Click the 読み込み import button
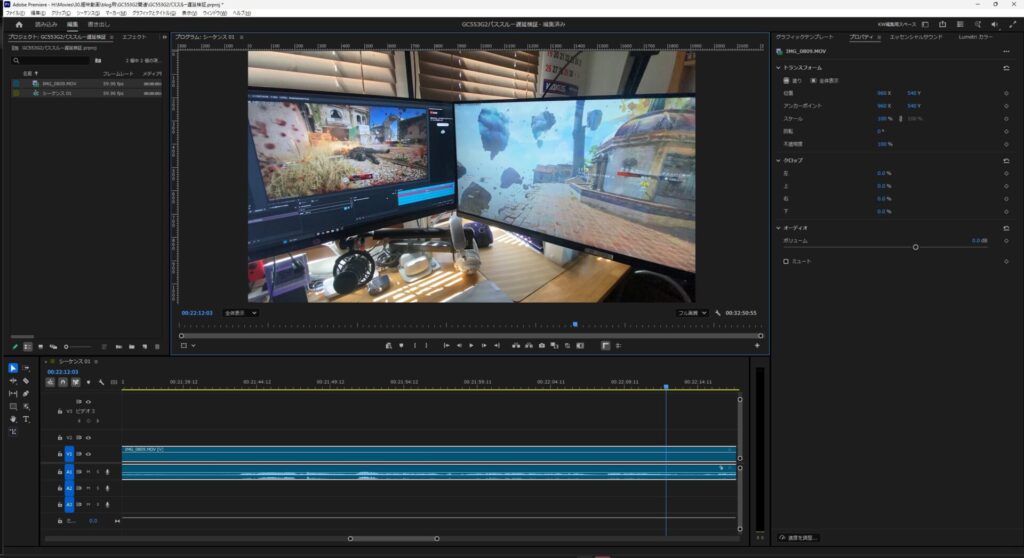 46,24
